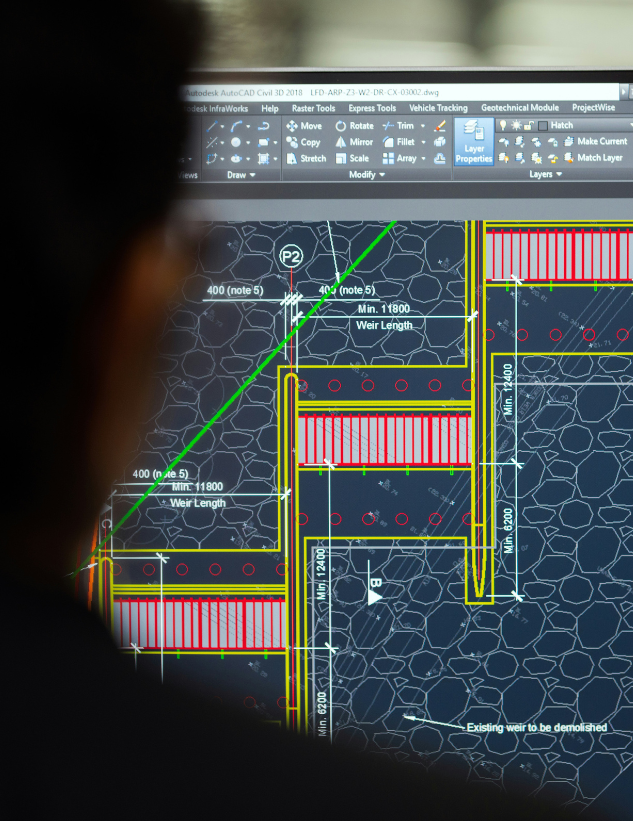Viewport: 633px width, 821px height.
Task: Select the Trim tool
Action: (x=398, y=126)
